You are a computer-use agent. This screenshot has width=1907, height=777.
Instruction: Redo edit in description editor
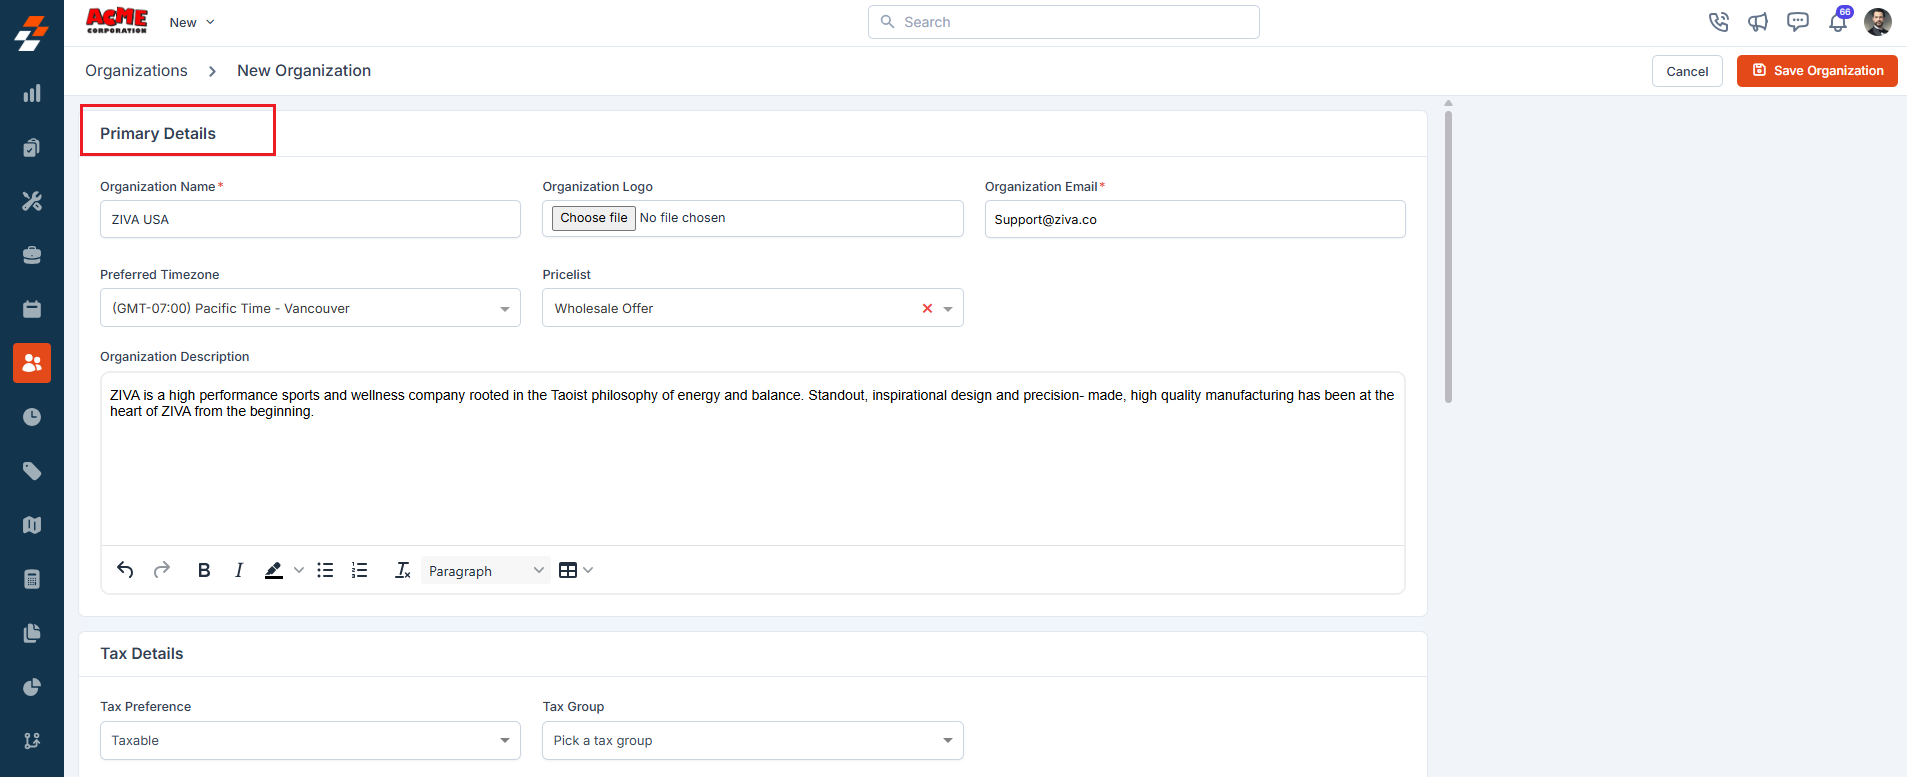point(162,570)
